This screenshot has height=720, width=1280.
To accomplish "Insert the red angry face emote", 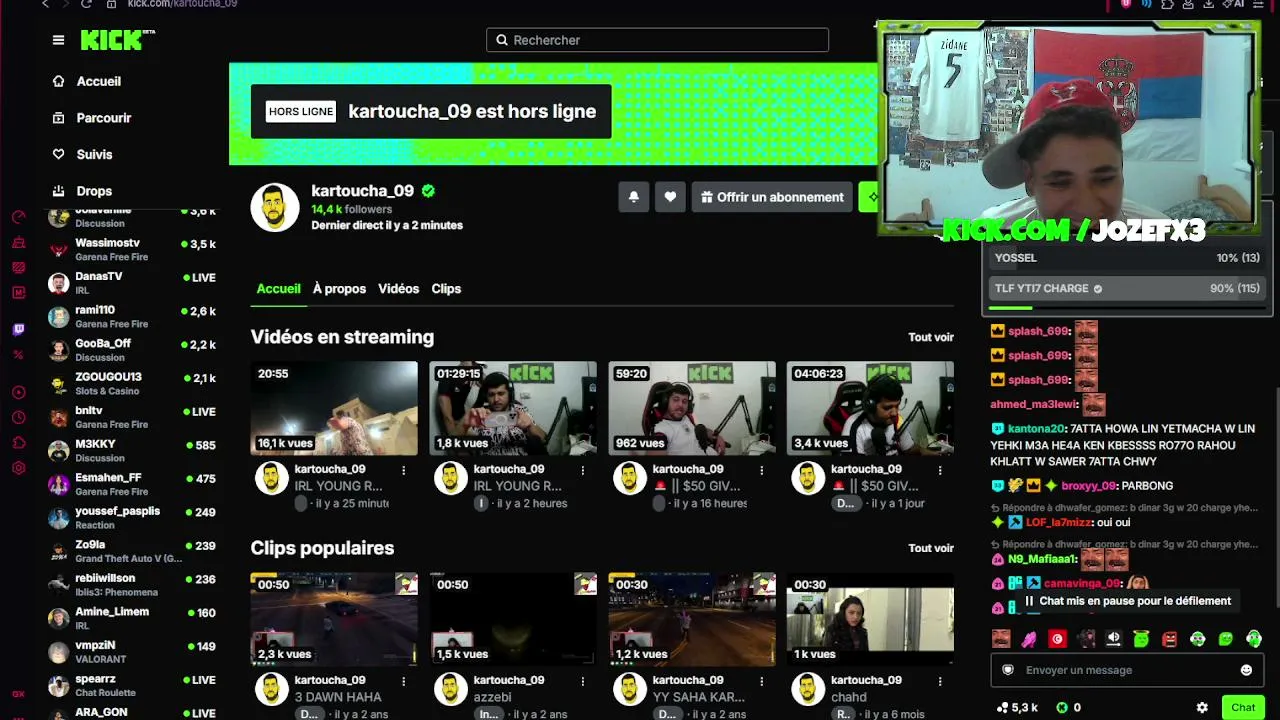I will click(x=1169, y=639).
